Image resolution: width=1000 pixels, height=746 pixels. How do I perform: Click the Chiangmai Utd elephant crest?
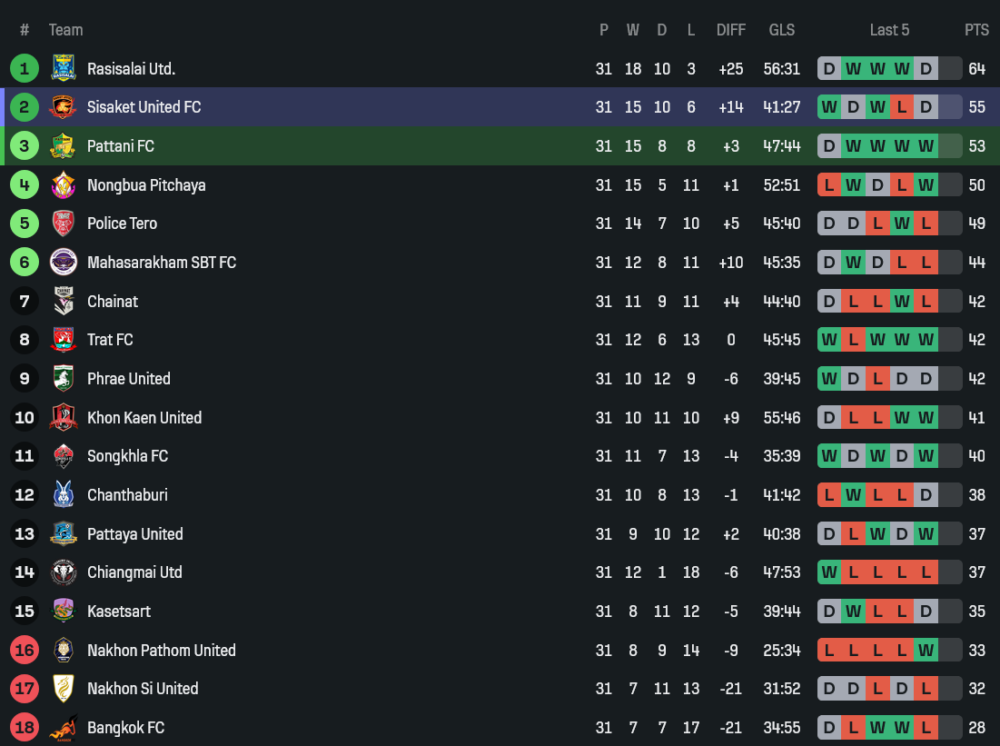click(63, 572)
